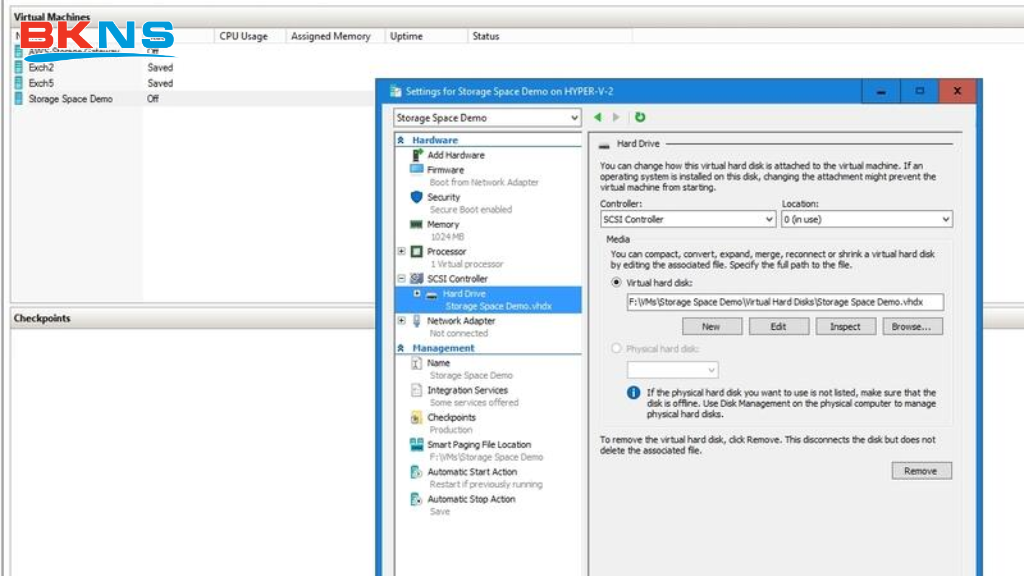Select the Integration Services icon
This screenshot has width=1024, height=576.
click(417, 390)
